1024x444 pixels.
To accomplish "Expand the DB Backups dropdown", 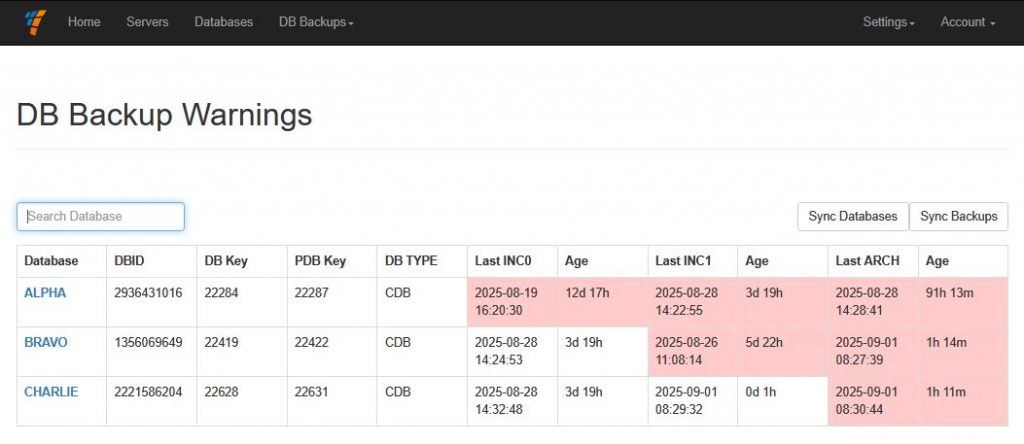I will point(316,22).
